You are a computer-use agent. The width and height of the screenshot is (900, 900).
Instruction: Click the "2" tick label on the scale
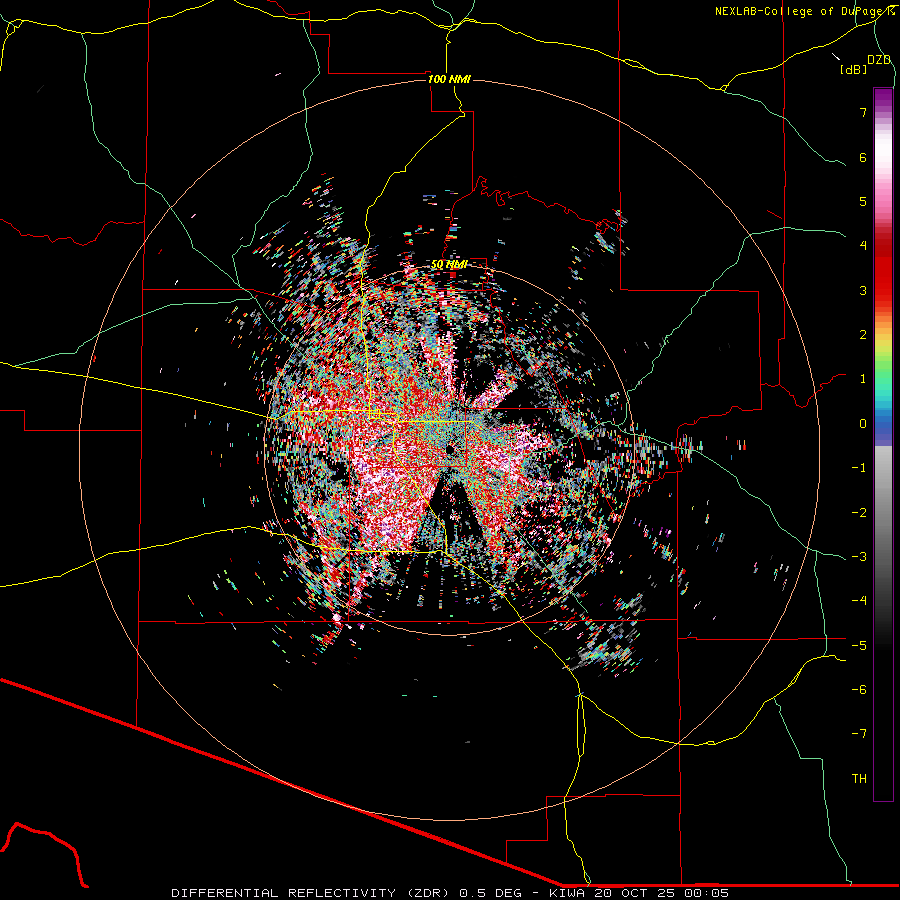(863, 335)
